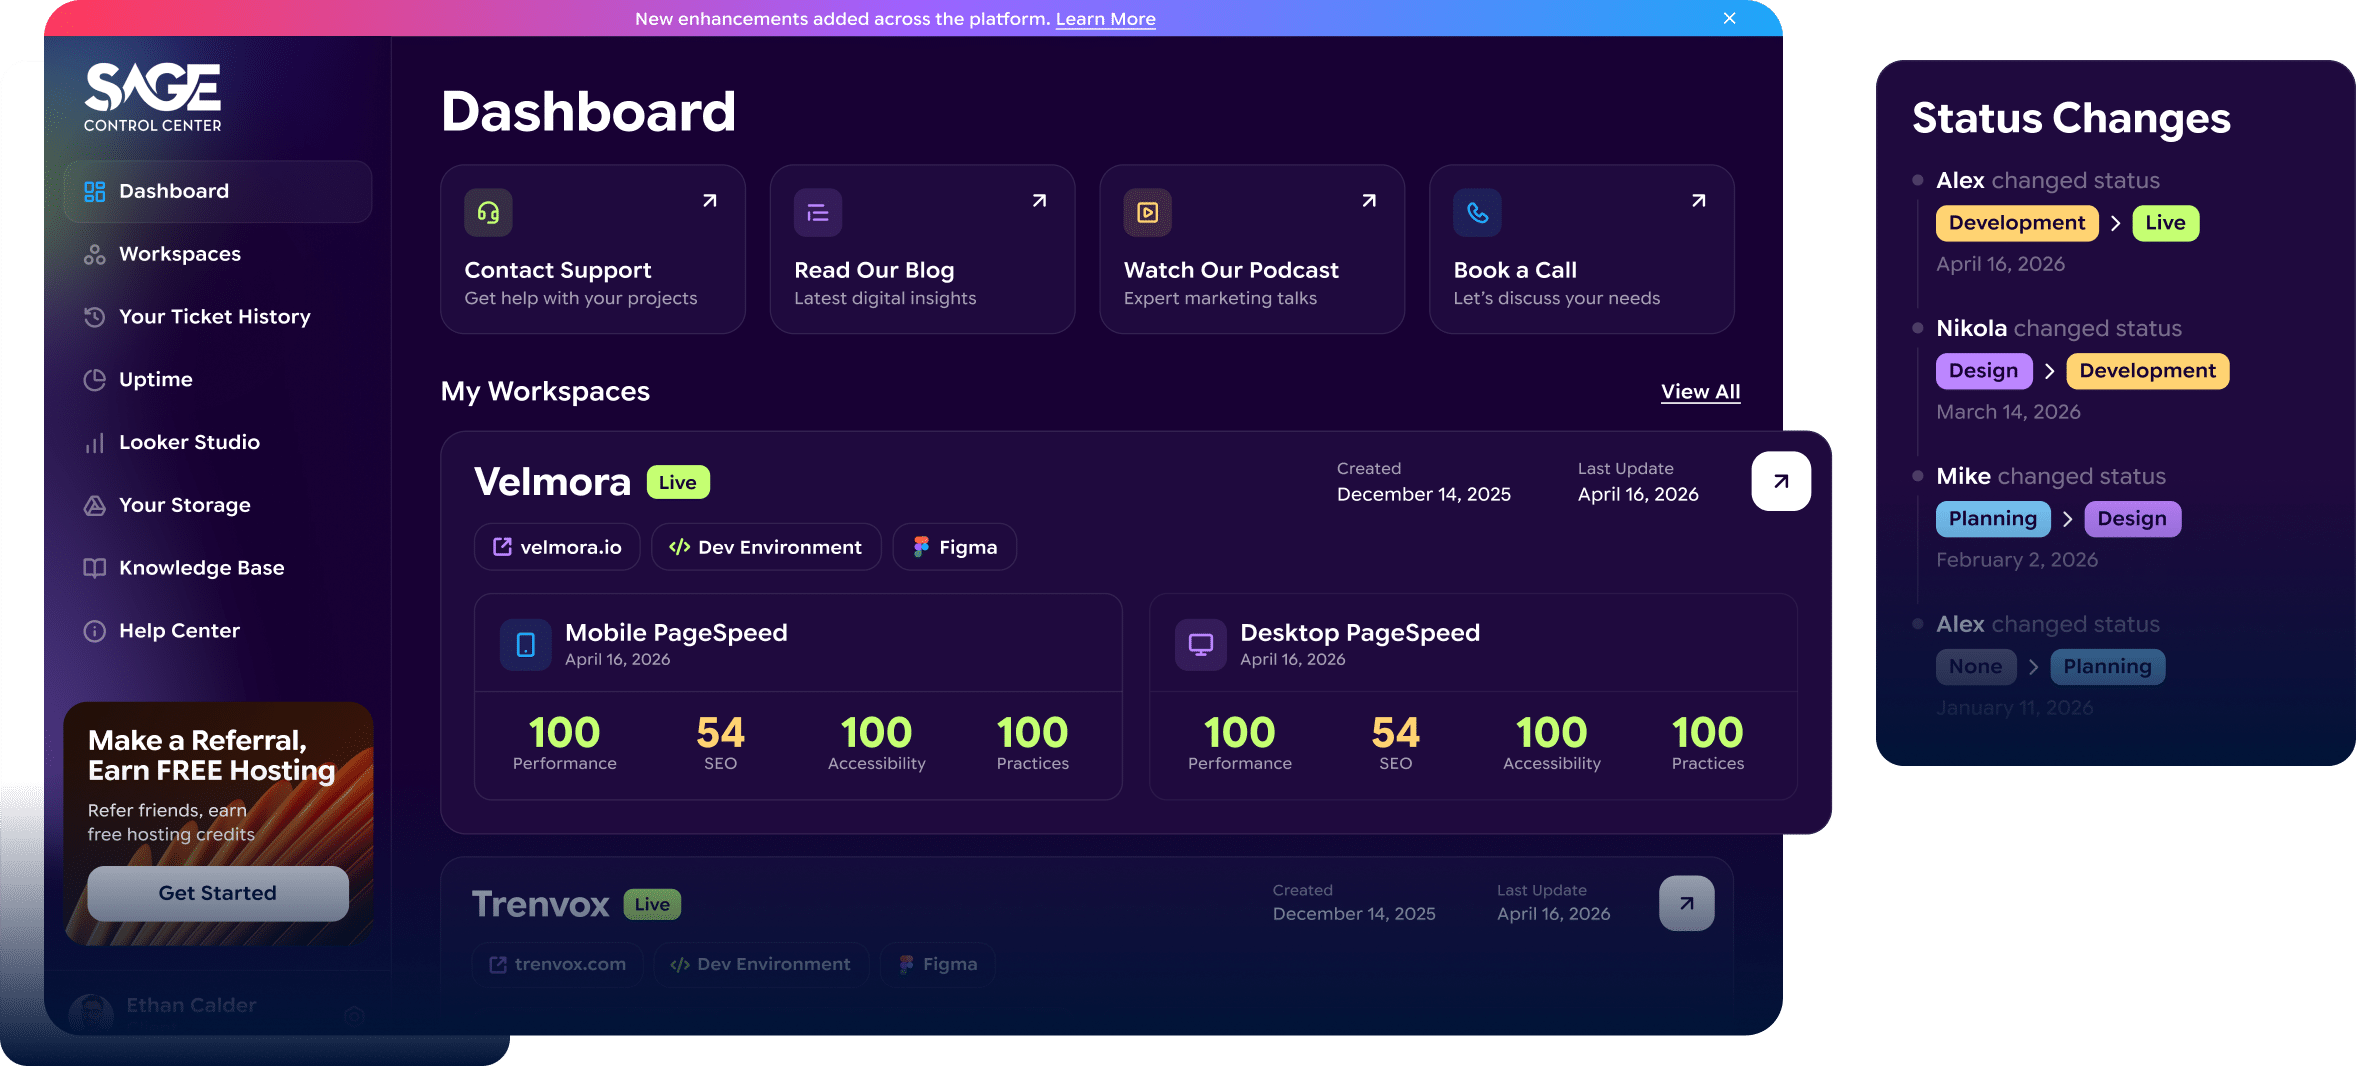Click Velmora's Last Update date April 16, 2026

pyautogui.click(x=1638, y=494)
